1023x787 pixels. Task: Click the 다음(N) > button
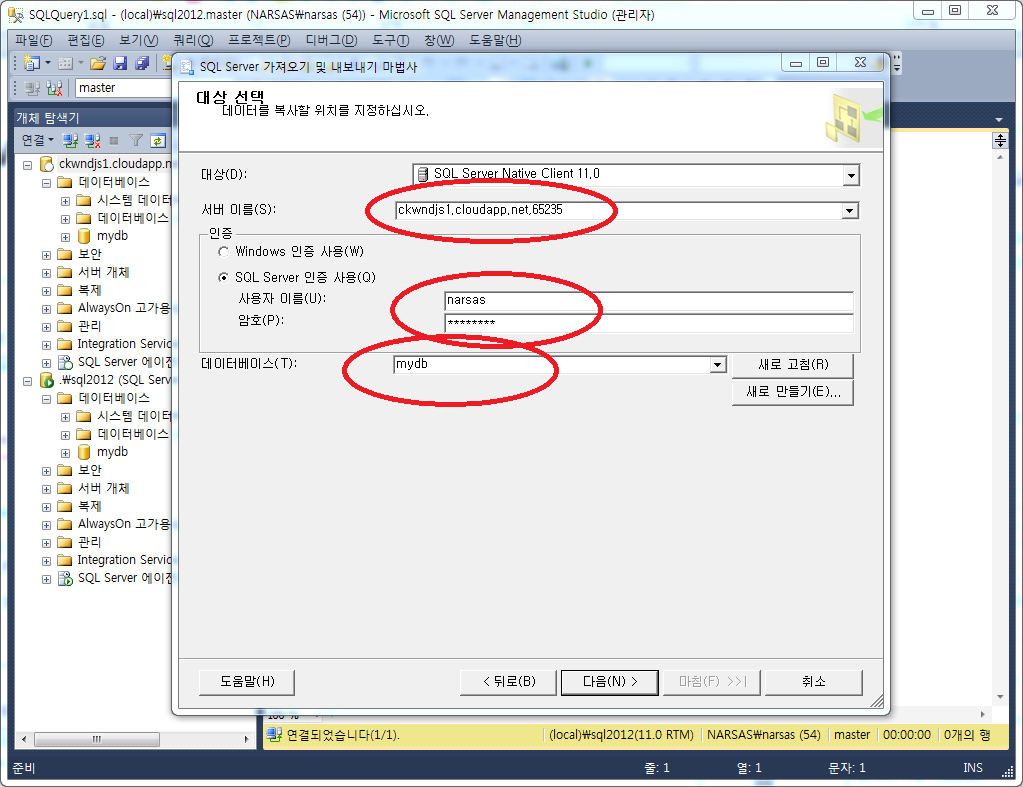tap(609, 682)
